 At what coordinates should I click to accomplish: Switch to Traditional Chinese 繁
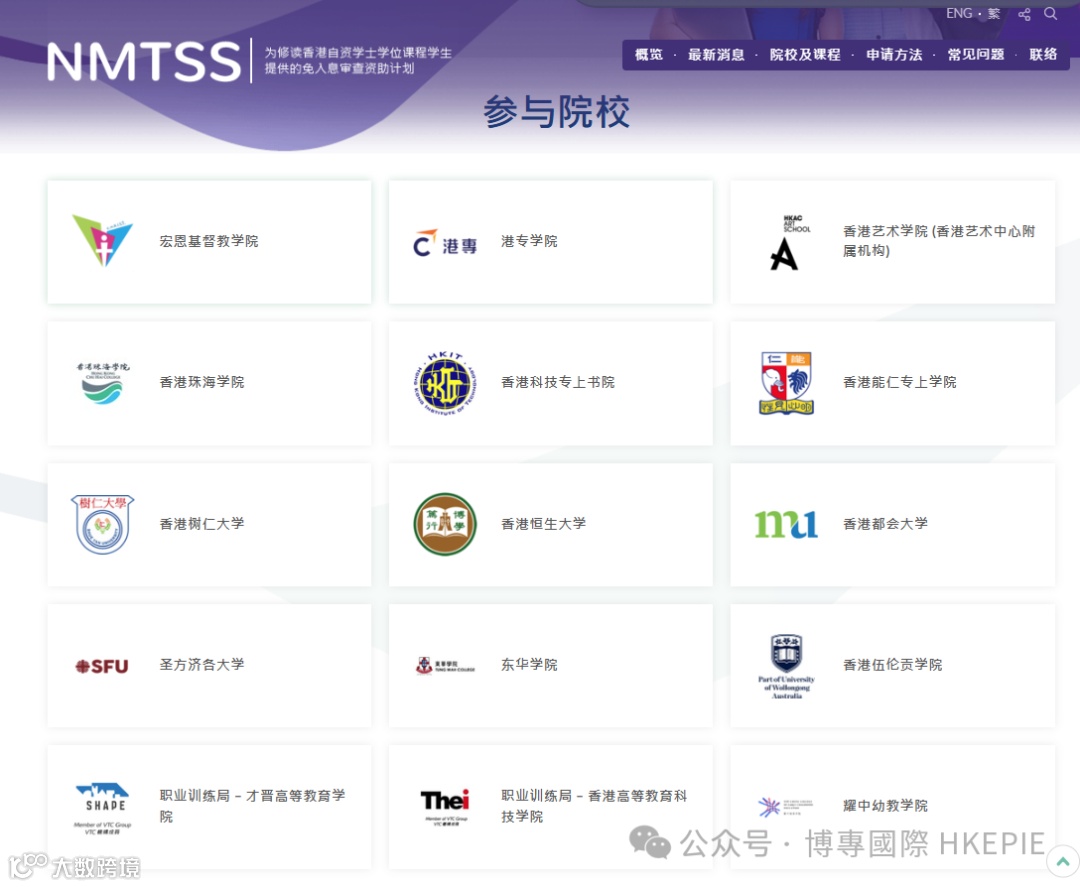[994, 14]
